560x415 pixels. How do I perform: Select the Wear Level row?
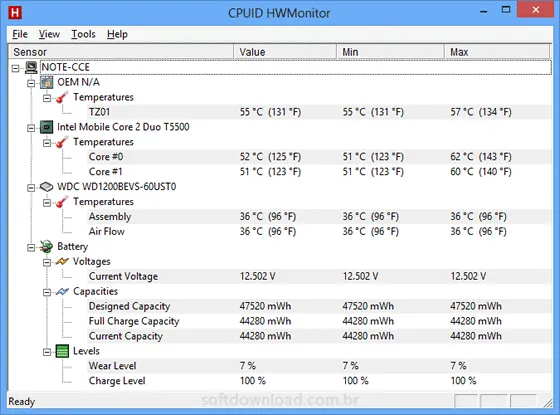[319, 366]
